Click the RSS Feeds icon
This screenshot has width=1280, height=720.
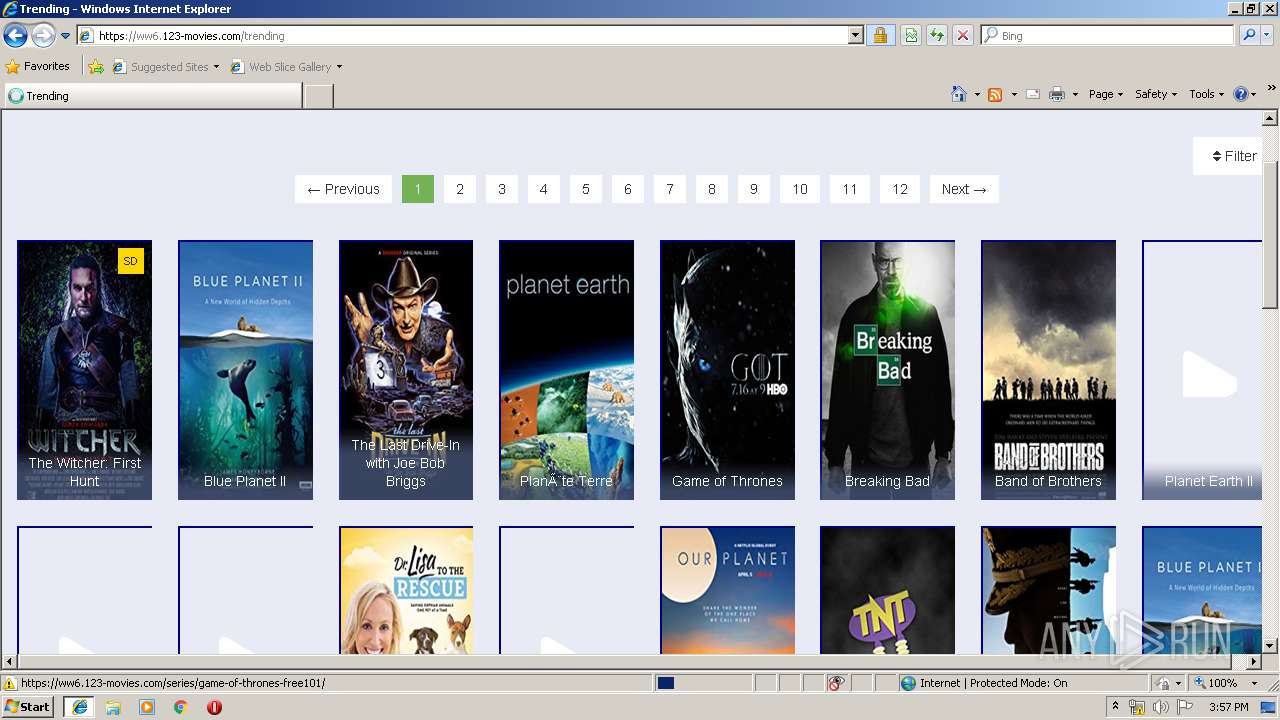tap(995, 94)
